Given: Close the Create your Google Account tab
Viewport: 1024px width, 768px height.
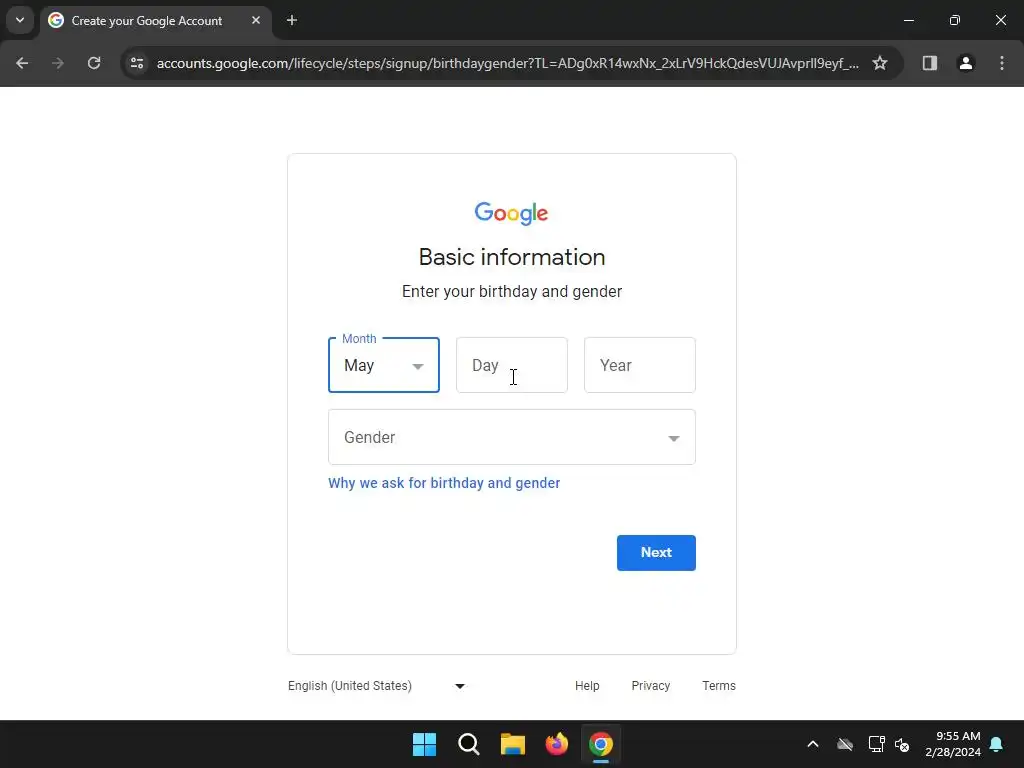Looking at the screenshot, I should click(256, 20).
